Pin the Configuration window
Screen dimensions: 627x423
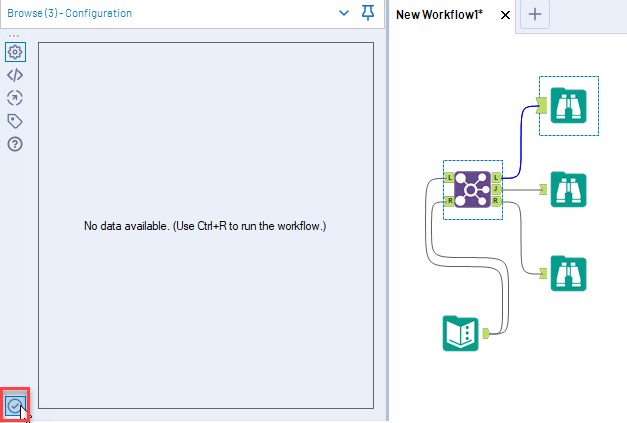point(368,13)
